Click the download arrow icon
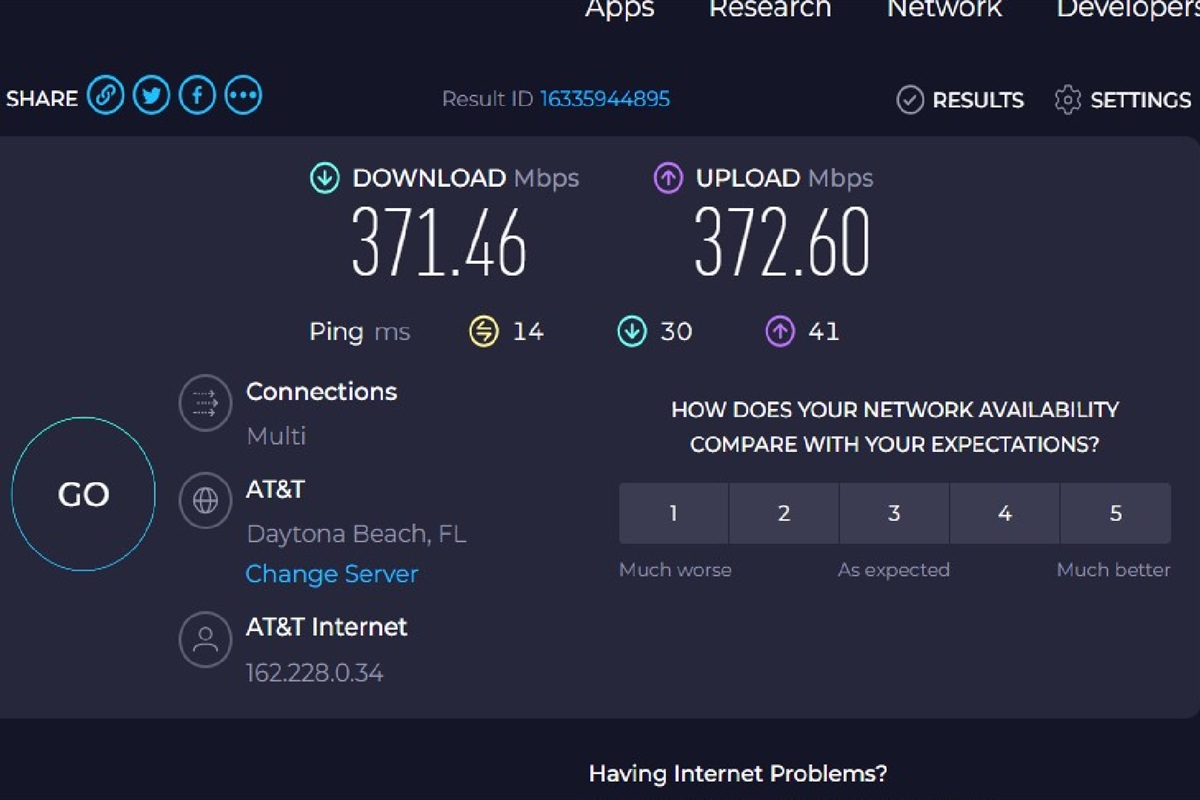The width and height of the screenshot is (1200, 800). coord(324,179)
